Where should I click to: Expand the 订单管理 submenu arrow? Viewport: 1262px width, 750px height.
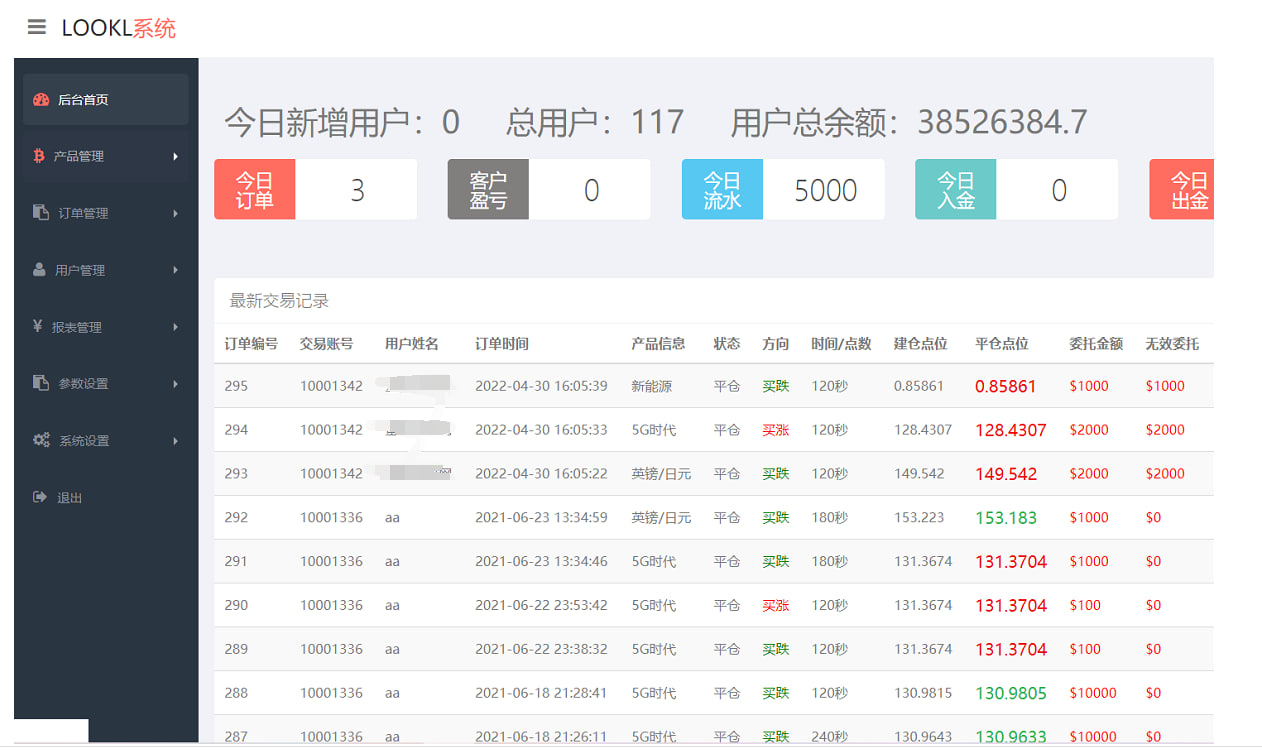176,213
